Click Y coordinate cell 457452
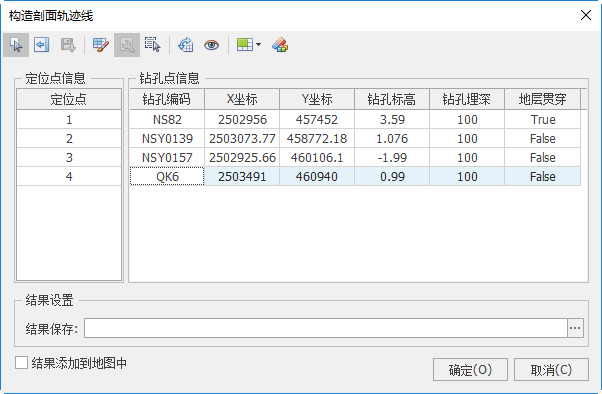 [x=317, y=119]
